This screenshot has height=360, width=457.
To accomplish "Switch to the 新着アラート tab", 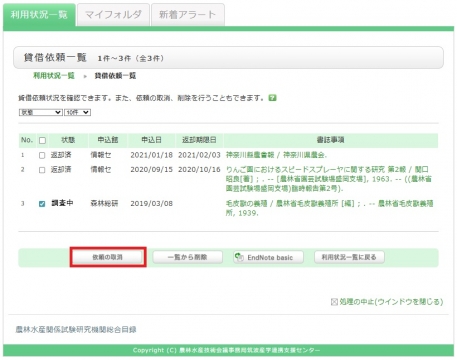I will point(188,15).
